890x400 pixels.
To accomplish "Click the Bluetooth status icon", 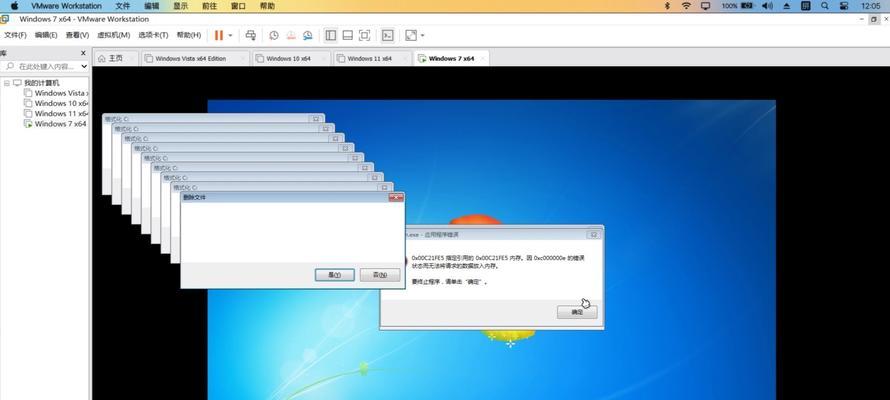I will click(x=668, y=6).
